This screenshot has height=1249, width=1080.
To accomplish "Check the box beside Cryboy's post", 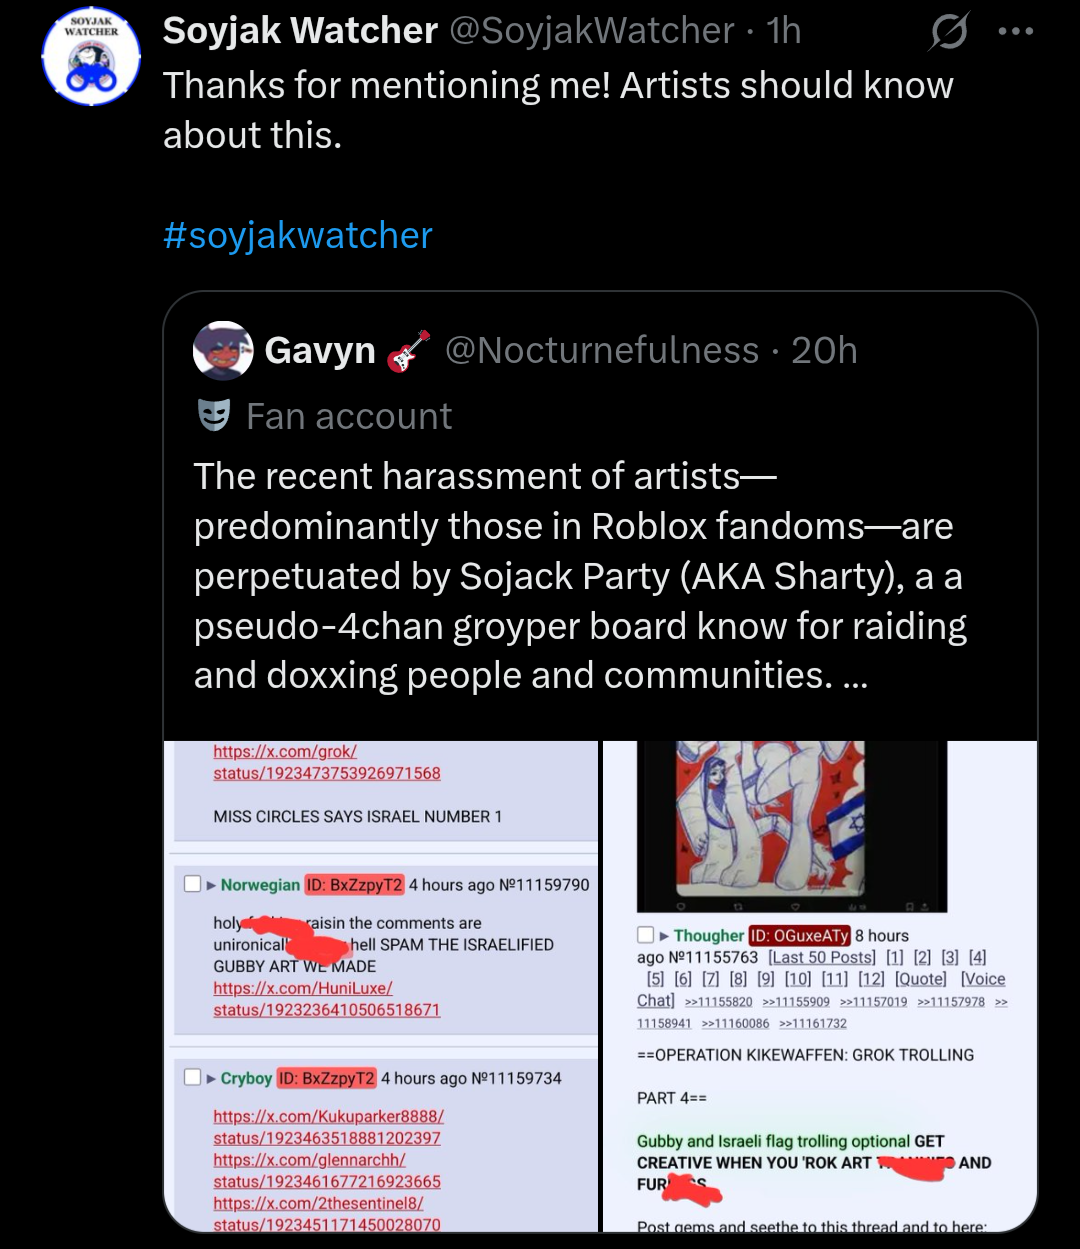I will tap(193, 1077).
